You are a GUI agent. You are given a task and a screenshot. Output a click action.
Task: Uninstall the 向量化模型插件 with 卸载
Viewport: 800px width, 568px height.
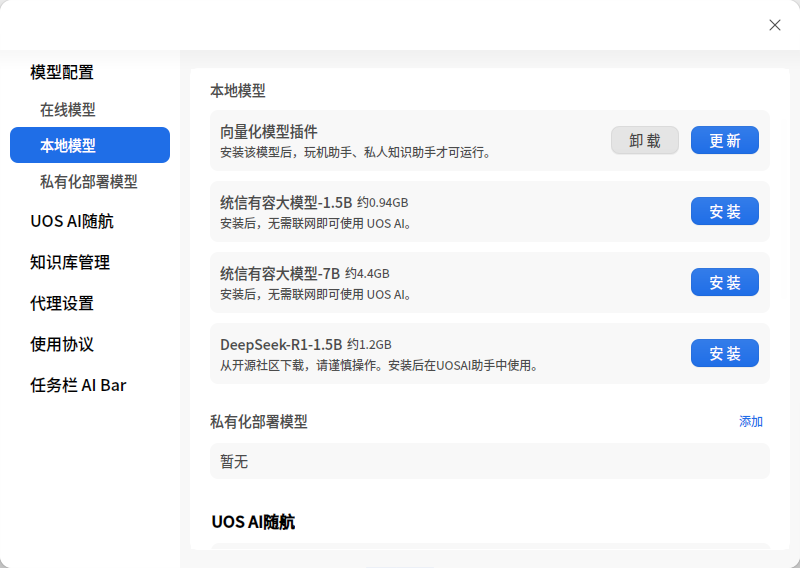[645, 140]
